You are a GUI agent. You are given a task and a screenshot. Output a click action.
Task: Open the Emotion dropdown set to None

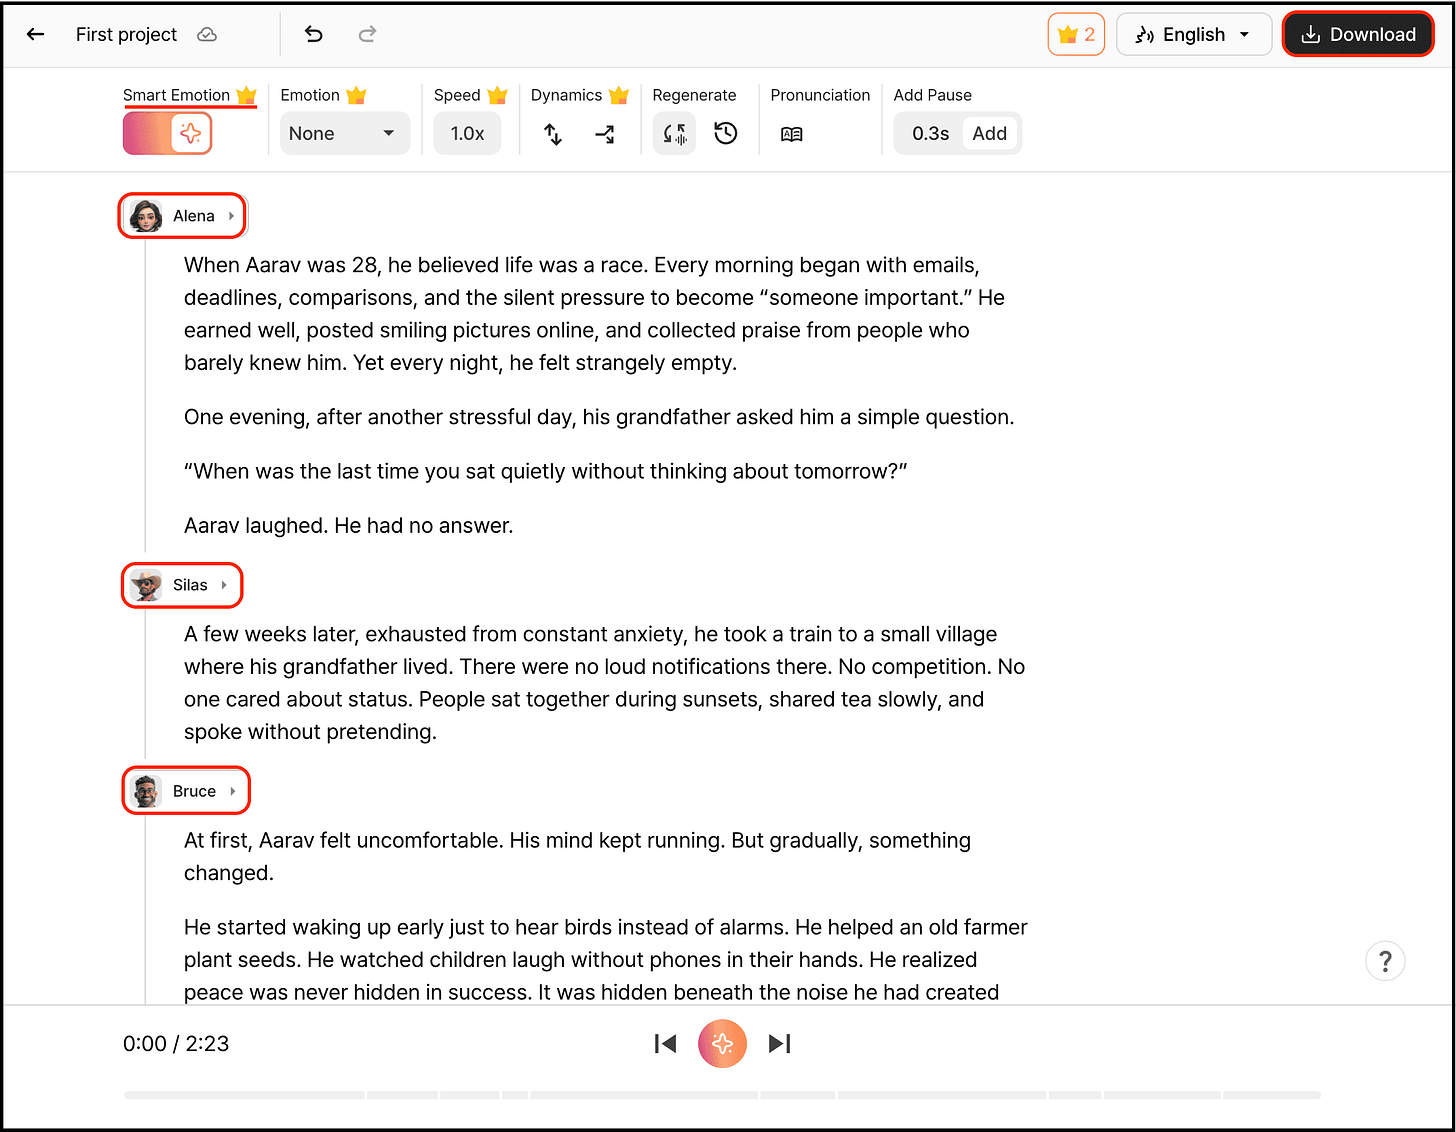pyautogui.click(x=344, y=133)
